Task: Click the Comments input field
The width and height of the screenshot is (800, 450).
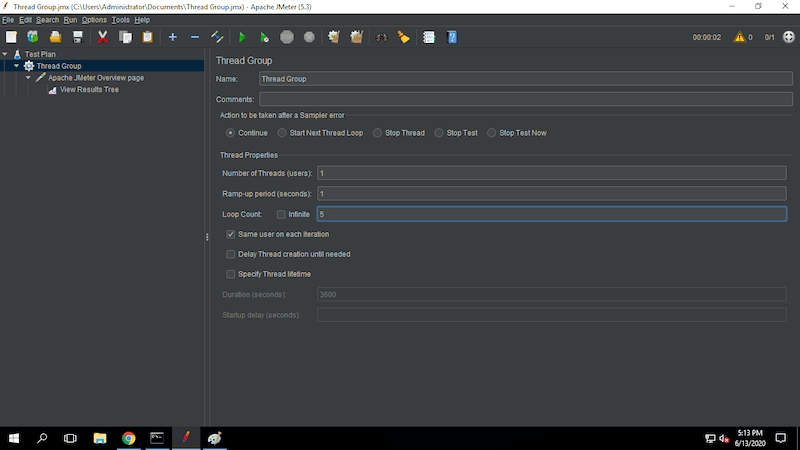Action: [x=526, y=99]
